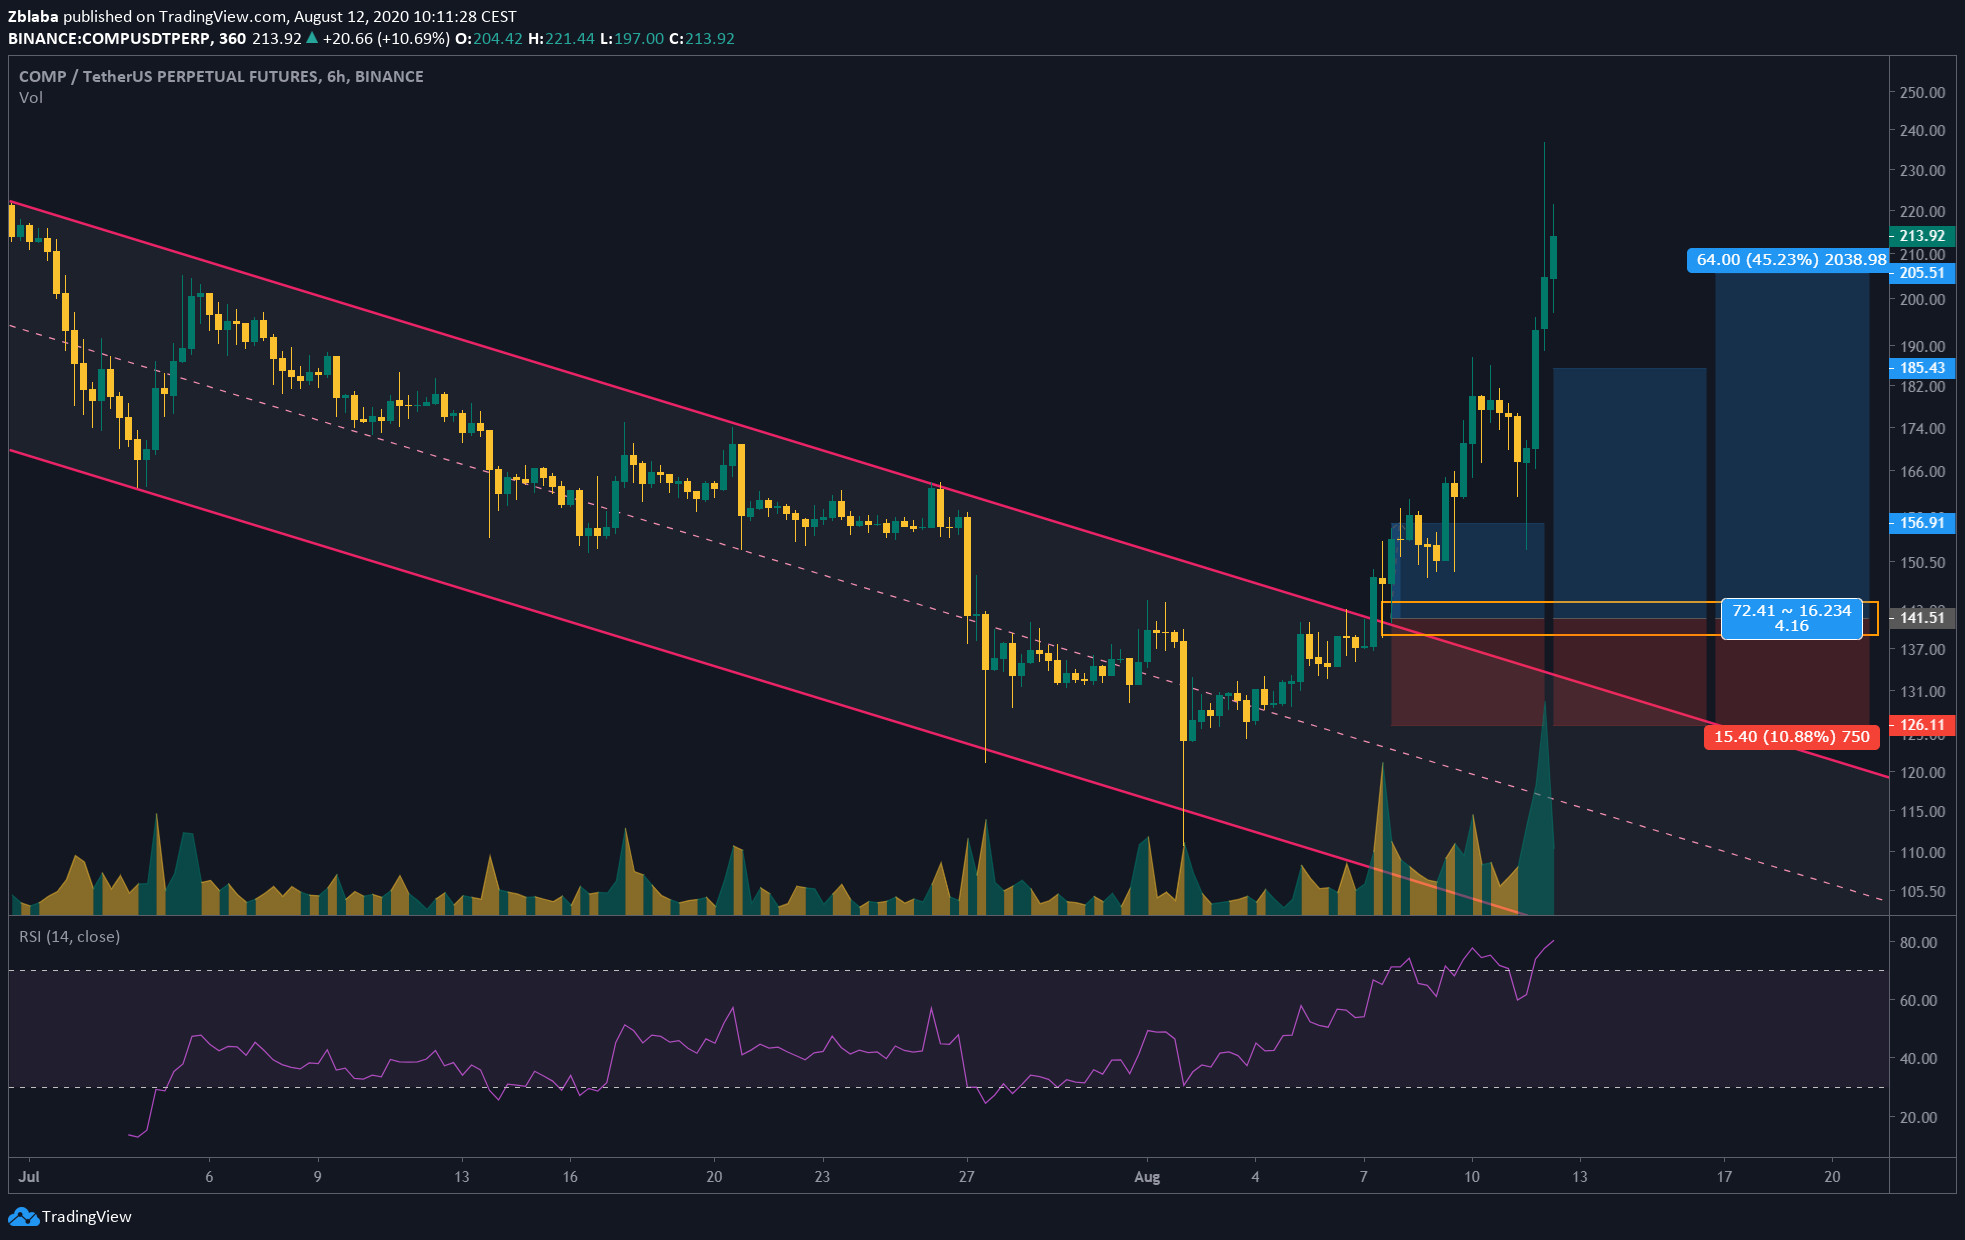Click the RSI (14, close) indicator label

tap(70, 937)
